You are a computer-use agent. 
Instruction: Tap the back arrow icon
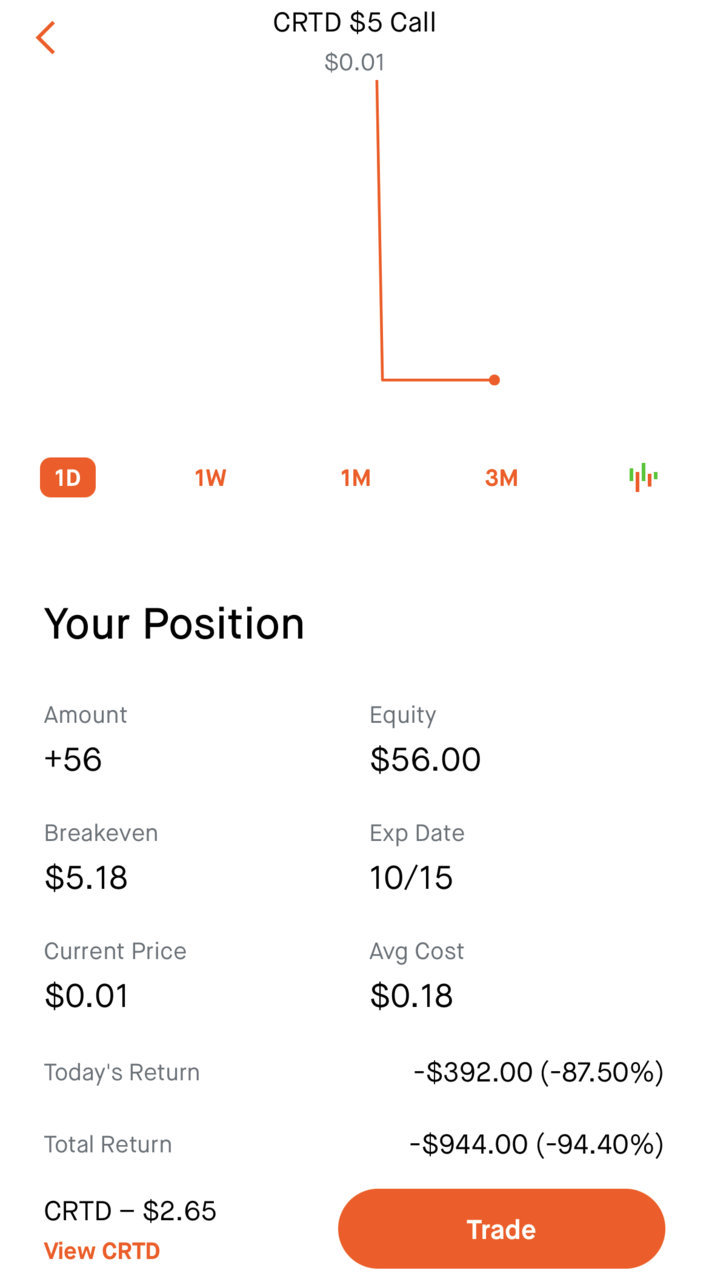(45, 38)
